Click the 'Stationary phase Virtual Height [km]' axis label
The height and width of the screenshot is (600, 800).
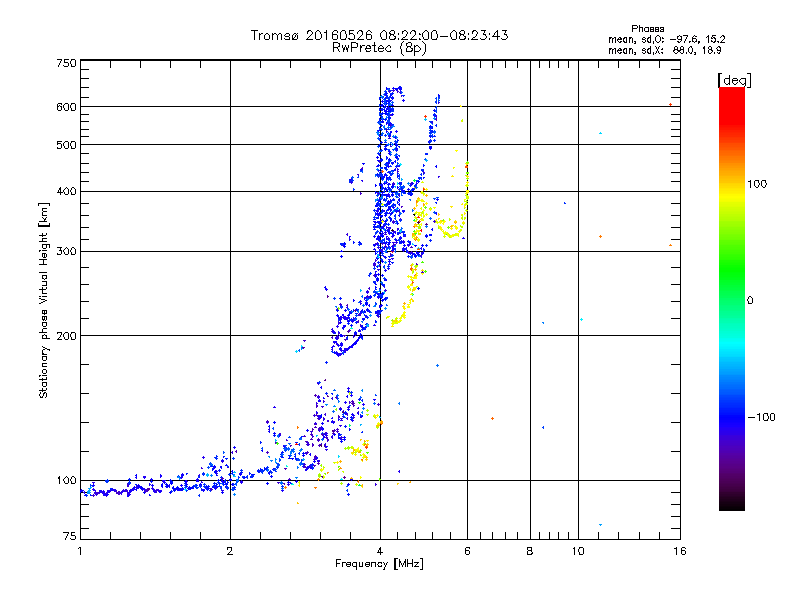pos(44,301)
